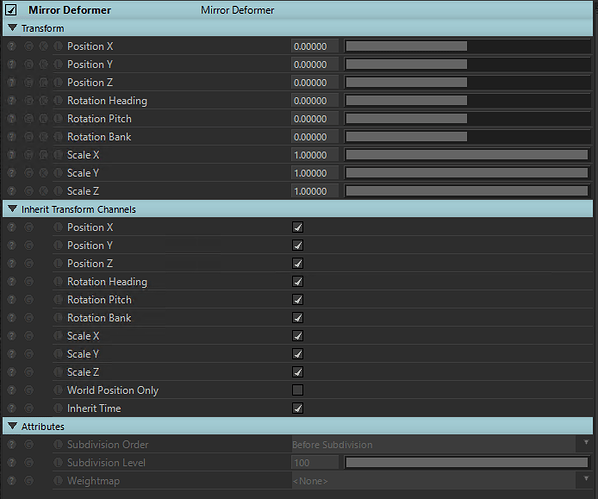Enable the World Position Only checkbox
Viewport: 598px width, 499px height.
coord(297,390)
